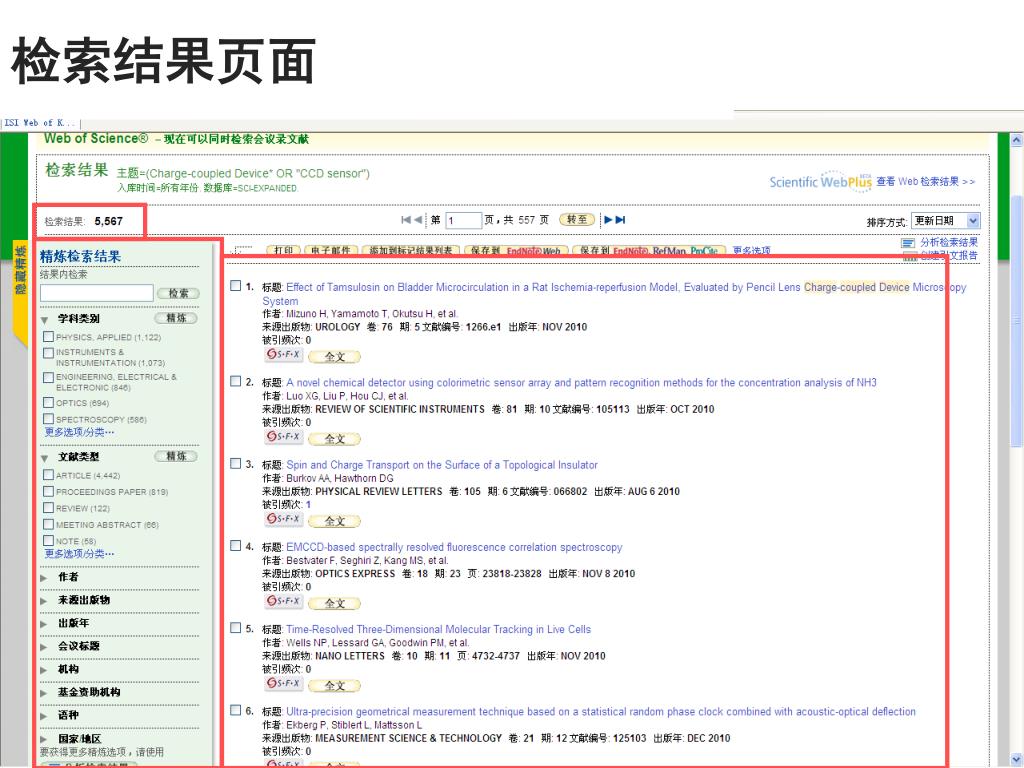Open full text of the UROLOGY record
The height and width of the screenshot is (768, 1024).
pyautogui.click(x=334, y=357)
